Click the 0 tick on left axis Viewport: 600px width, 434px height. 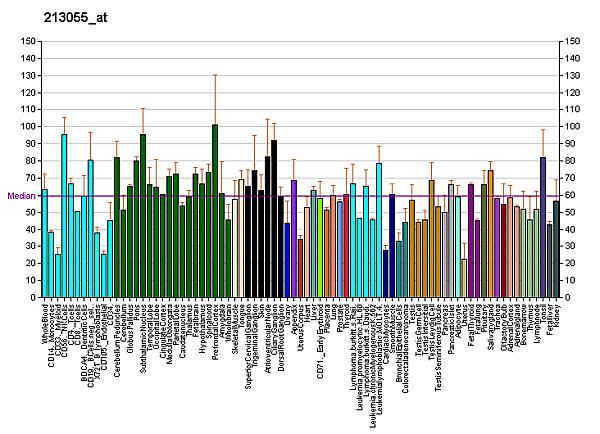(x=31, y=297)
